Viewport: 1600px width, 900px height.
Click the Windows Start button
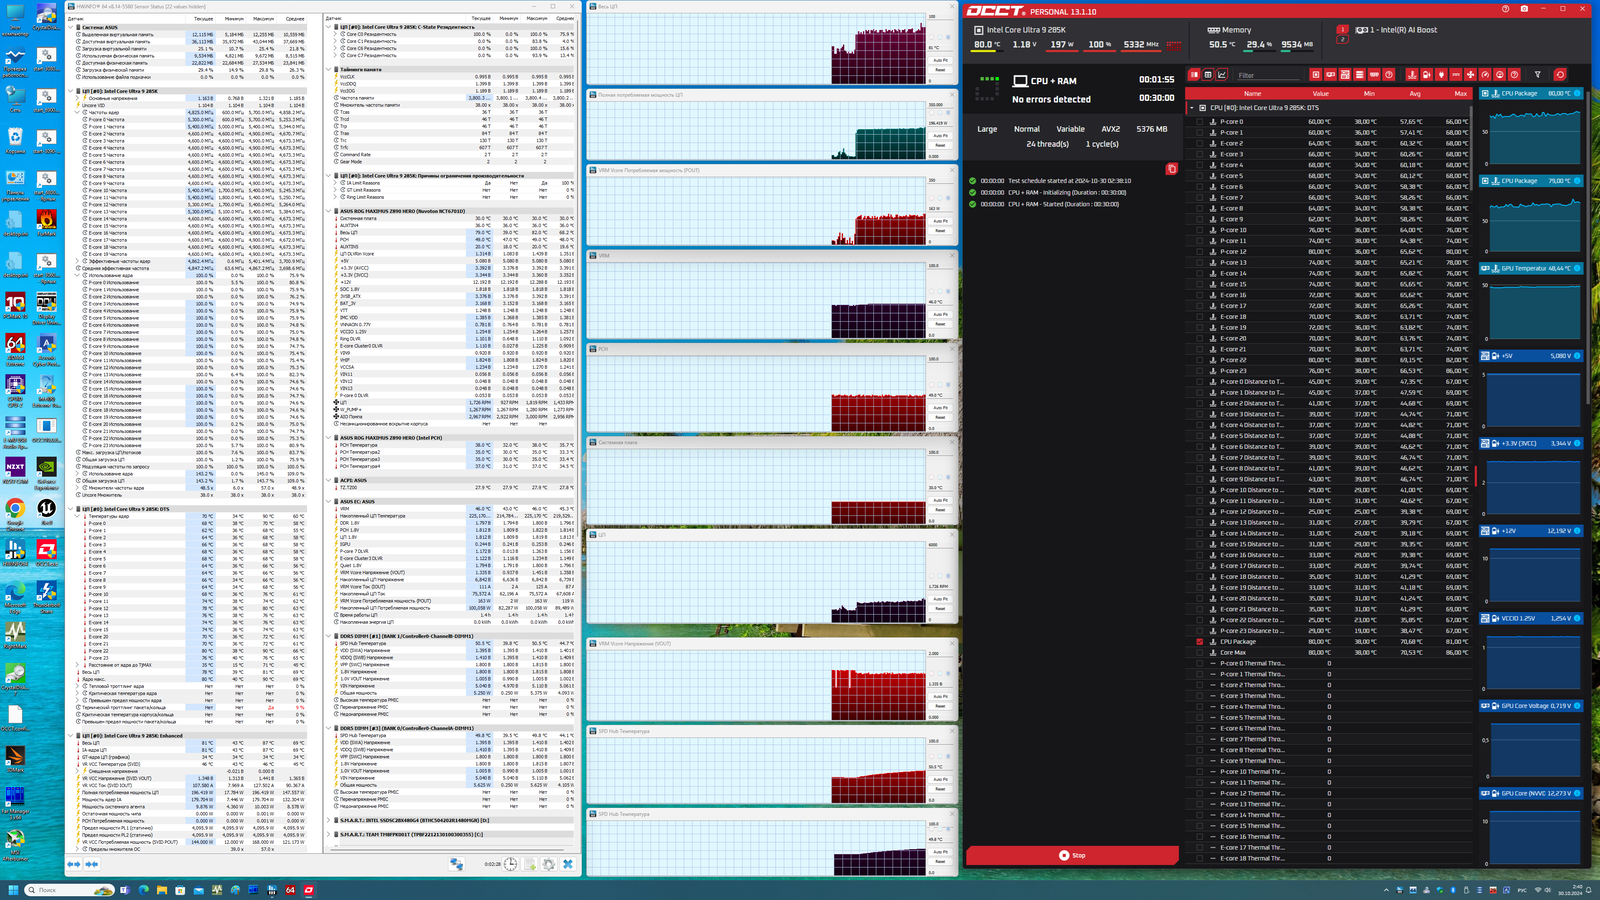pos(13,890)
